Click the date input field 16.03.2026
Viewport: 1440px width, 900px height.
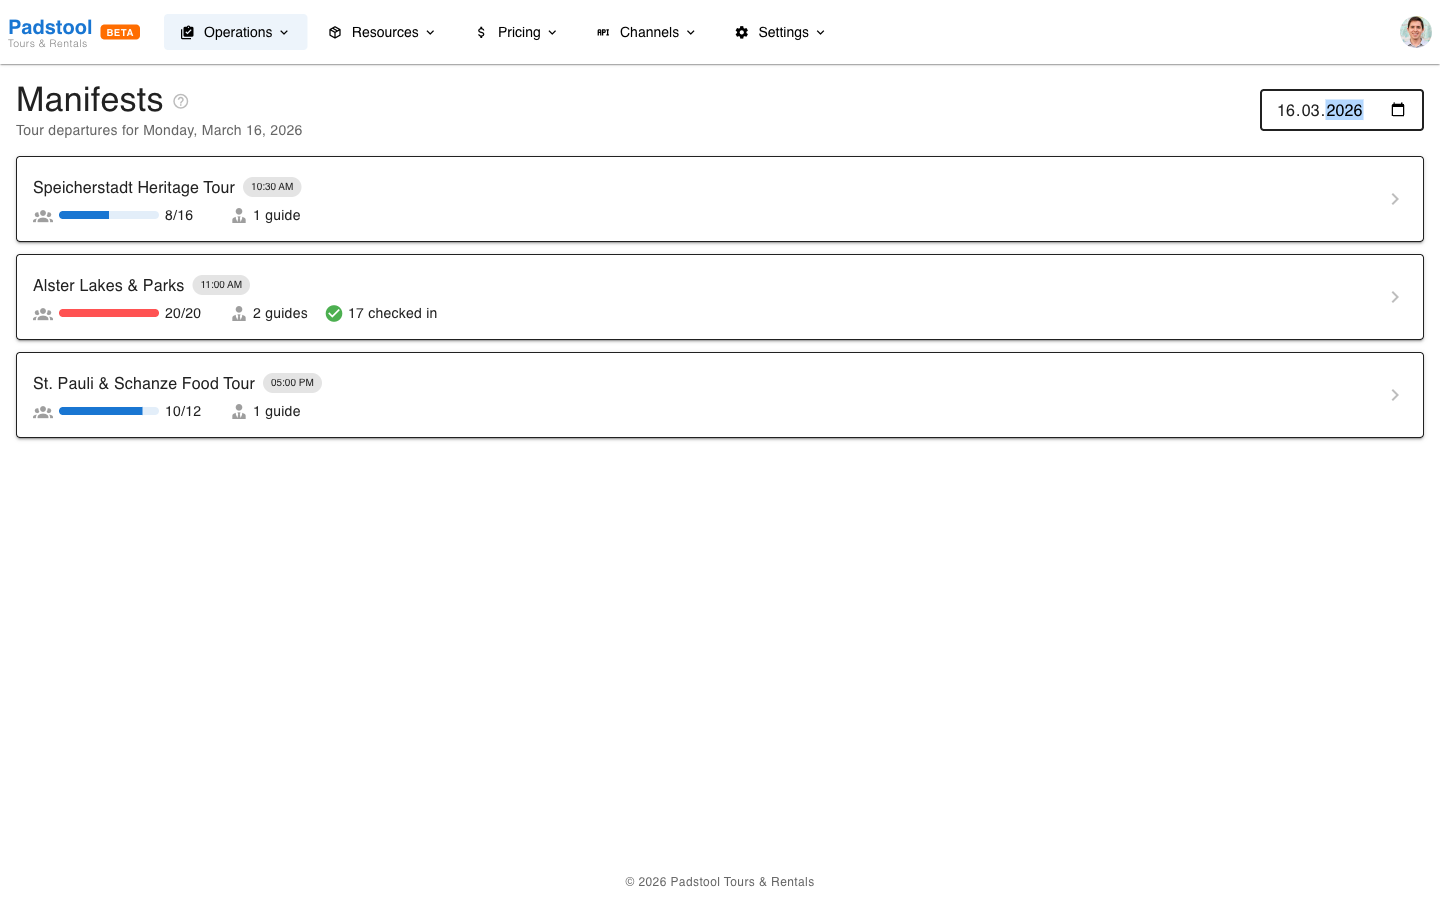point(1341,110)
